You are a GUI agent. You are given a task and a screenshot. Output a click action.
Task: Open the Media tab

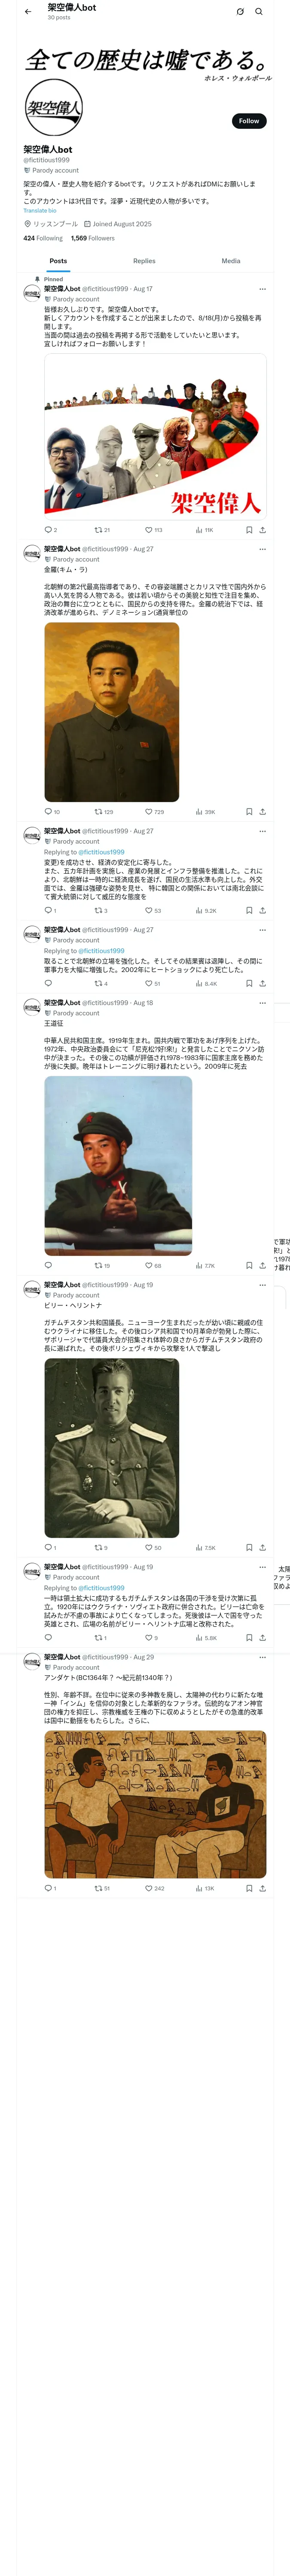pos(231,261)
